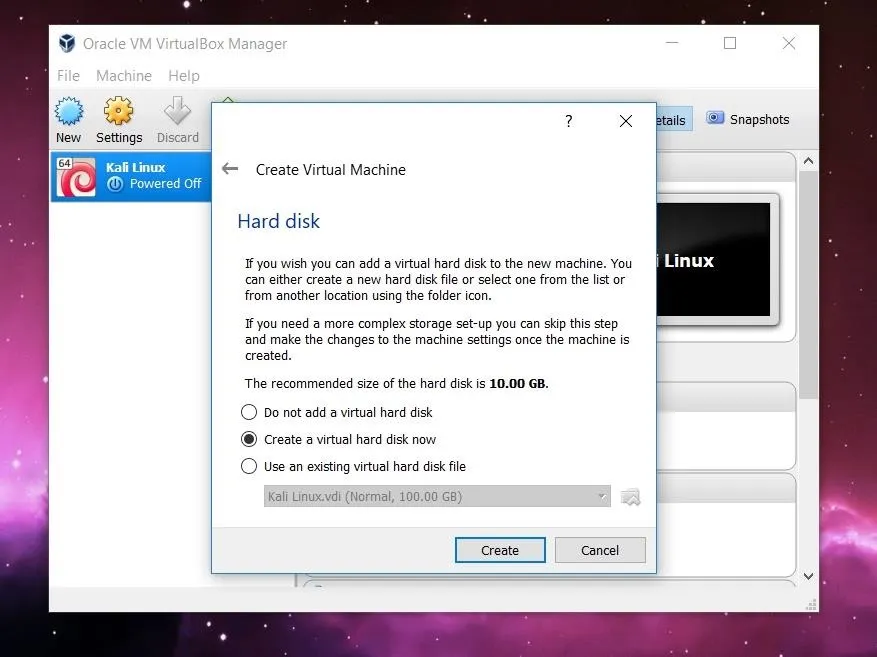Screen dimensions: 877x657
Task: Click the Snapshots camera icon
Action: 714,118
